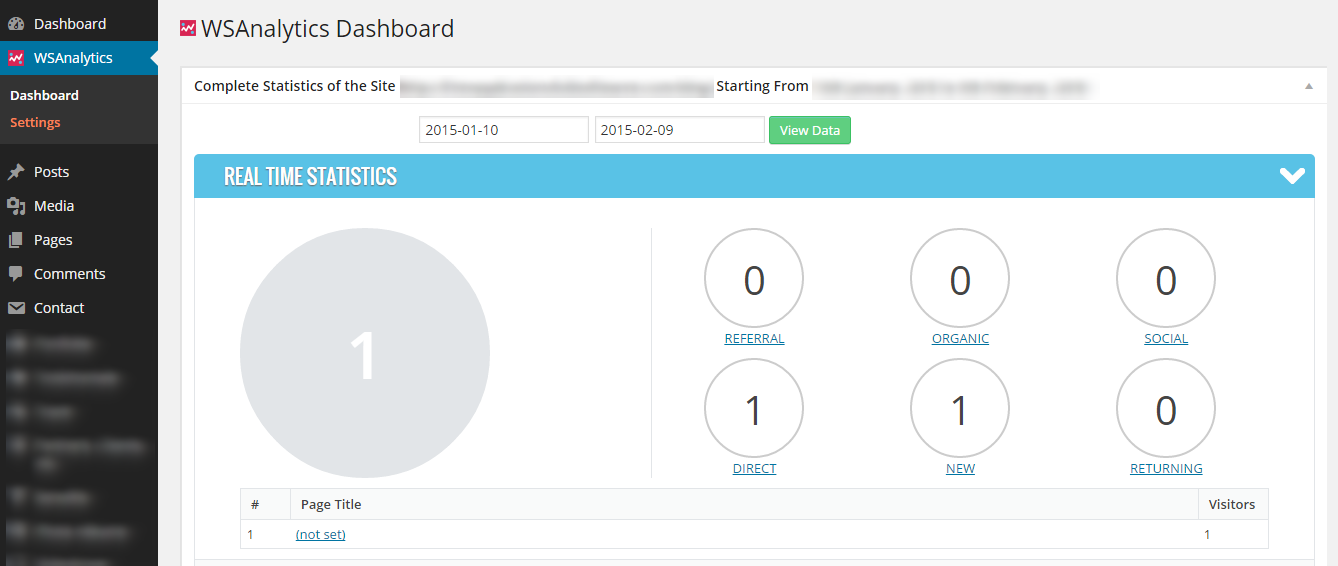The height and width of the screenshot is (566, 1338).
Task: Click the Posts pushpin icon
Action: pyautogui.click(x=16, y=172)
